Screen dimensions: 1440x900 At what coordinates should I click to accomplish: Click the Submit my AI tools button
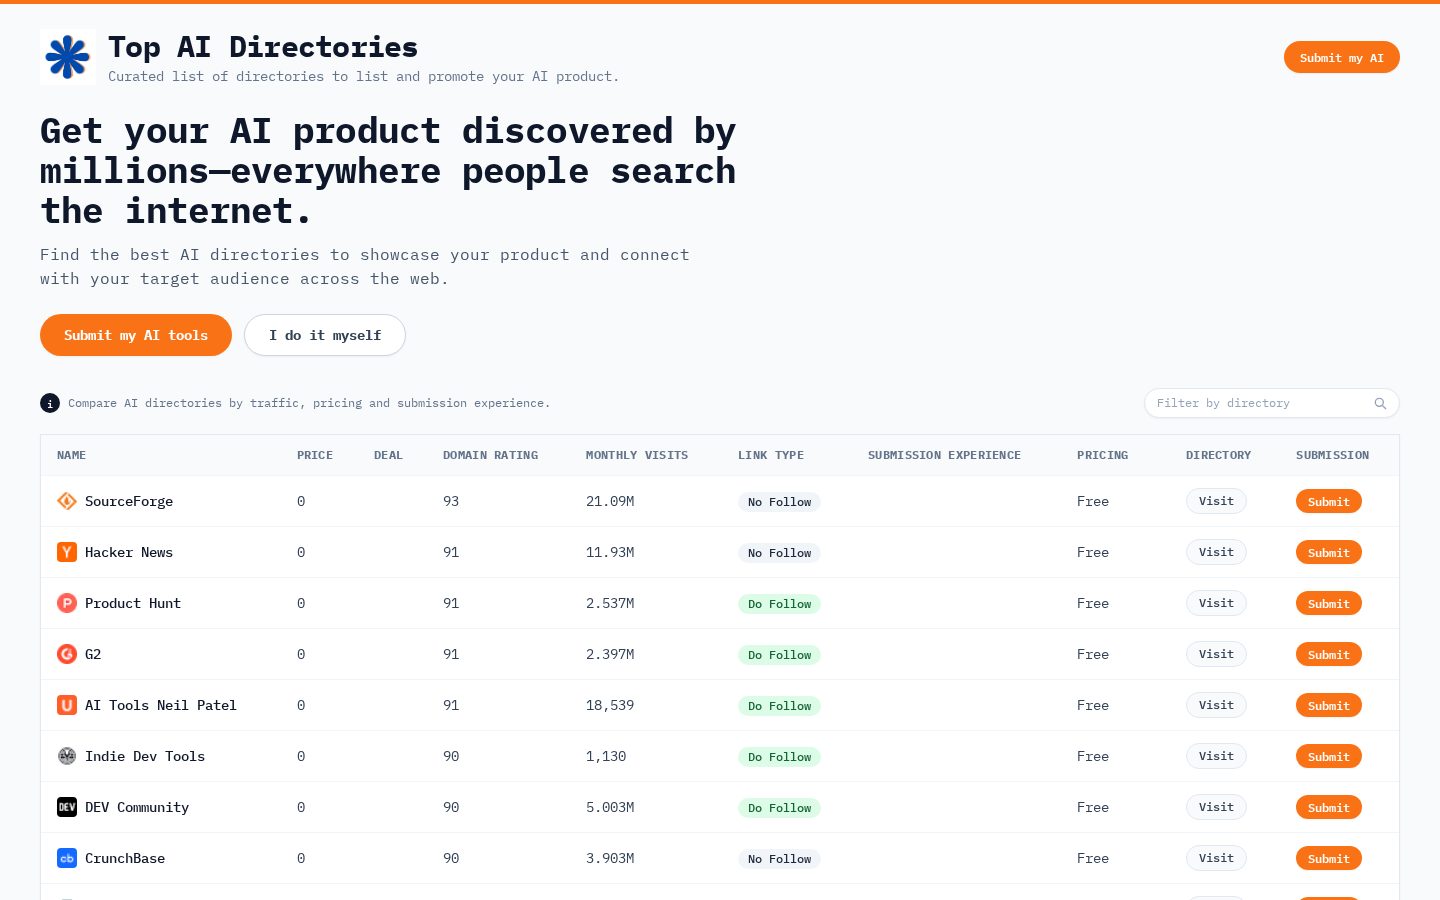coord(136,335)
